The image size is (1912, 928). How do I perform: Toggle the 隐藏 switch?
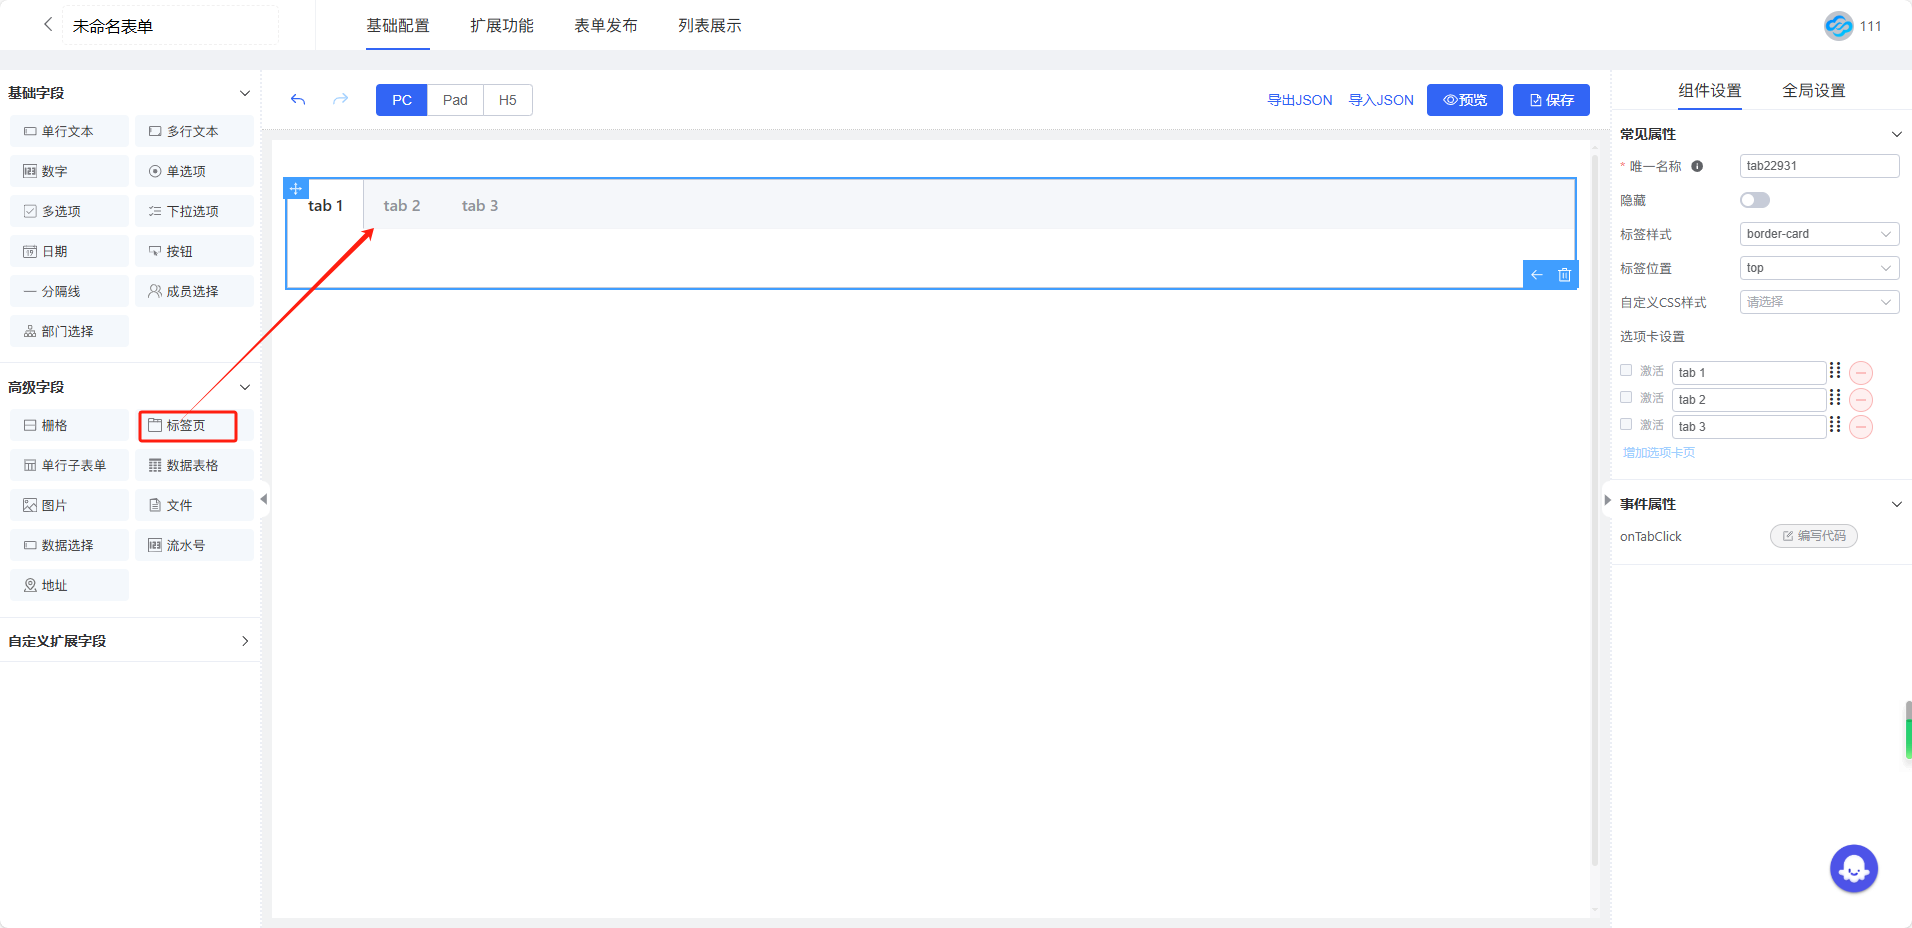point(1754,200)
